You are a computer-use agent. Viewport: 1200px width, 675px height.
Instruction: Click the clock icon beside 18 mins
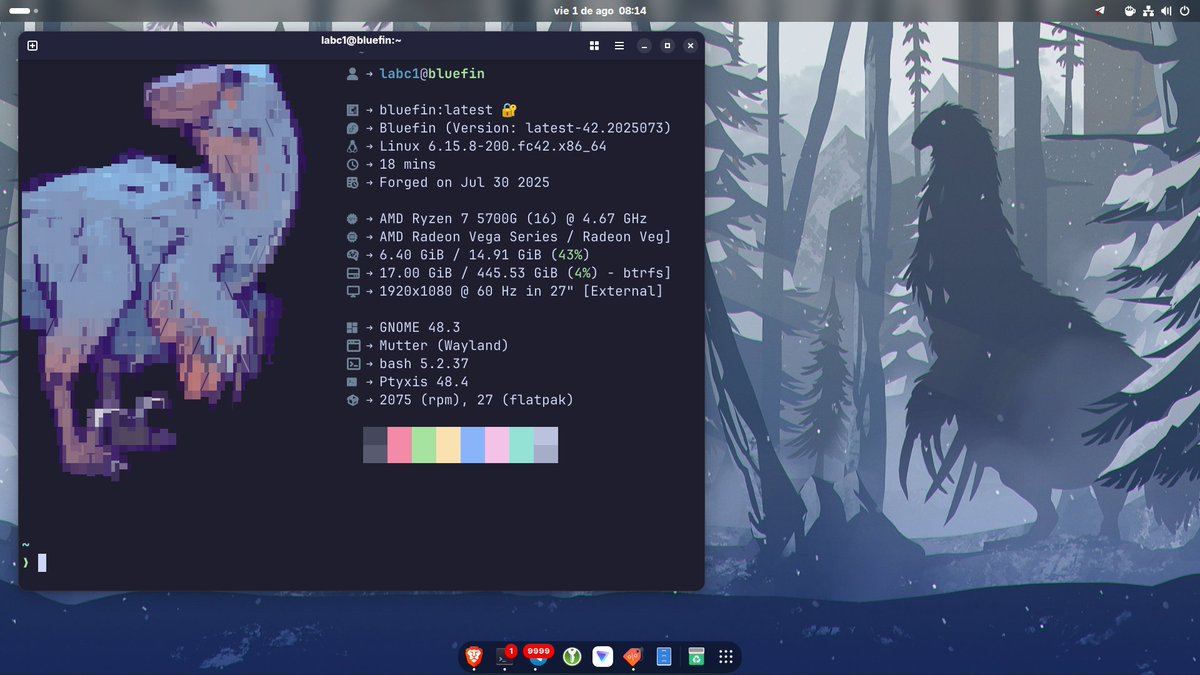pos(352,164)
